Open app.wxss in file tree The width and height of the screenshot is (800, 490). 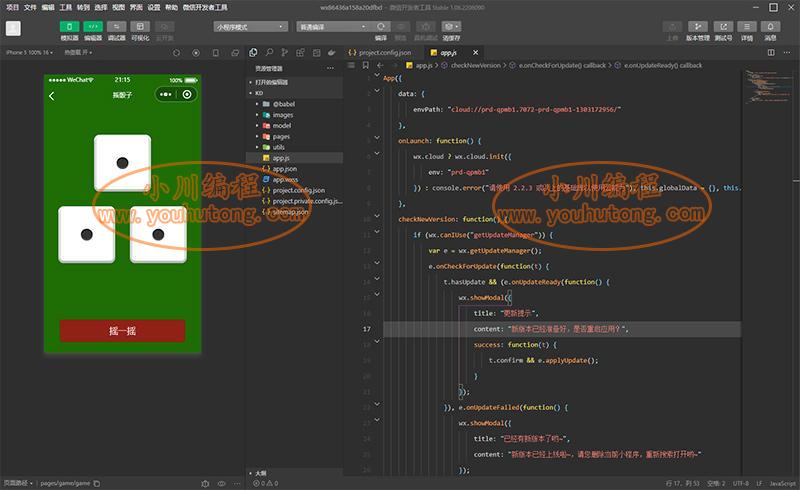click(294, 180)
